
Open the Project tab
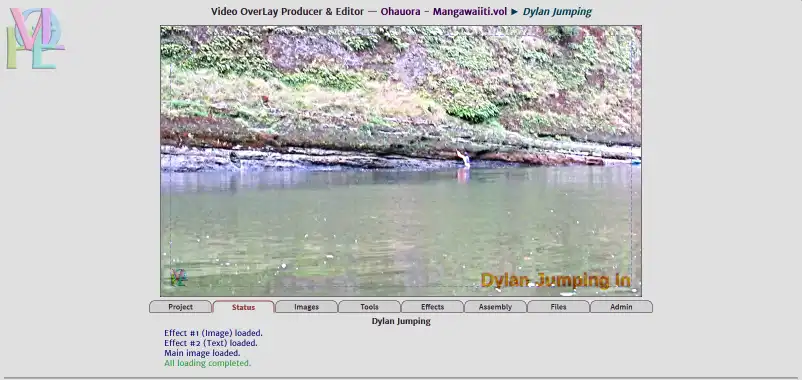181,307
